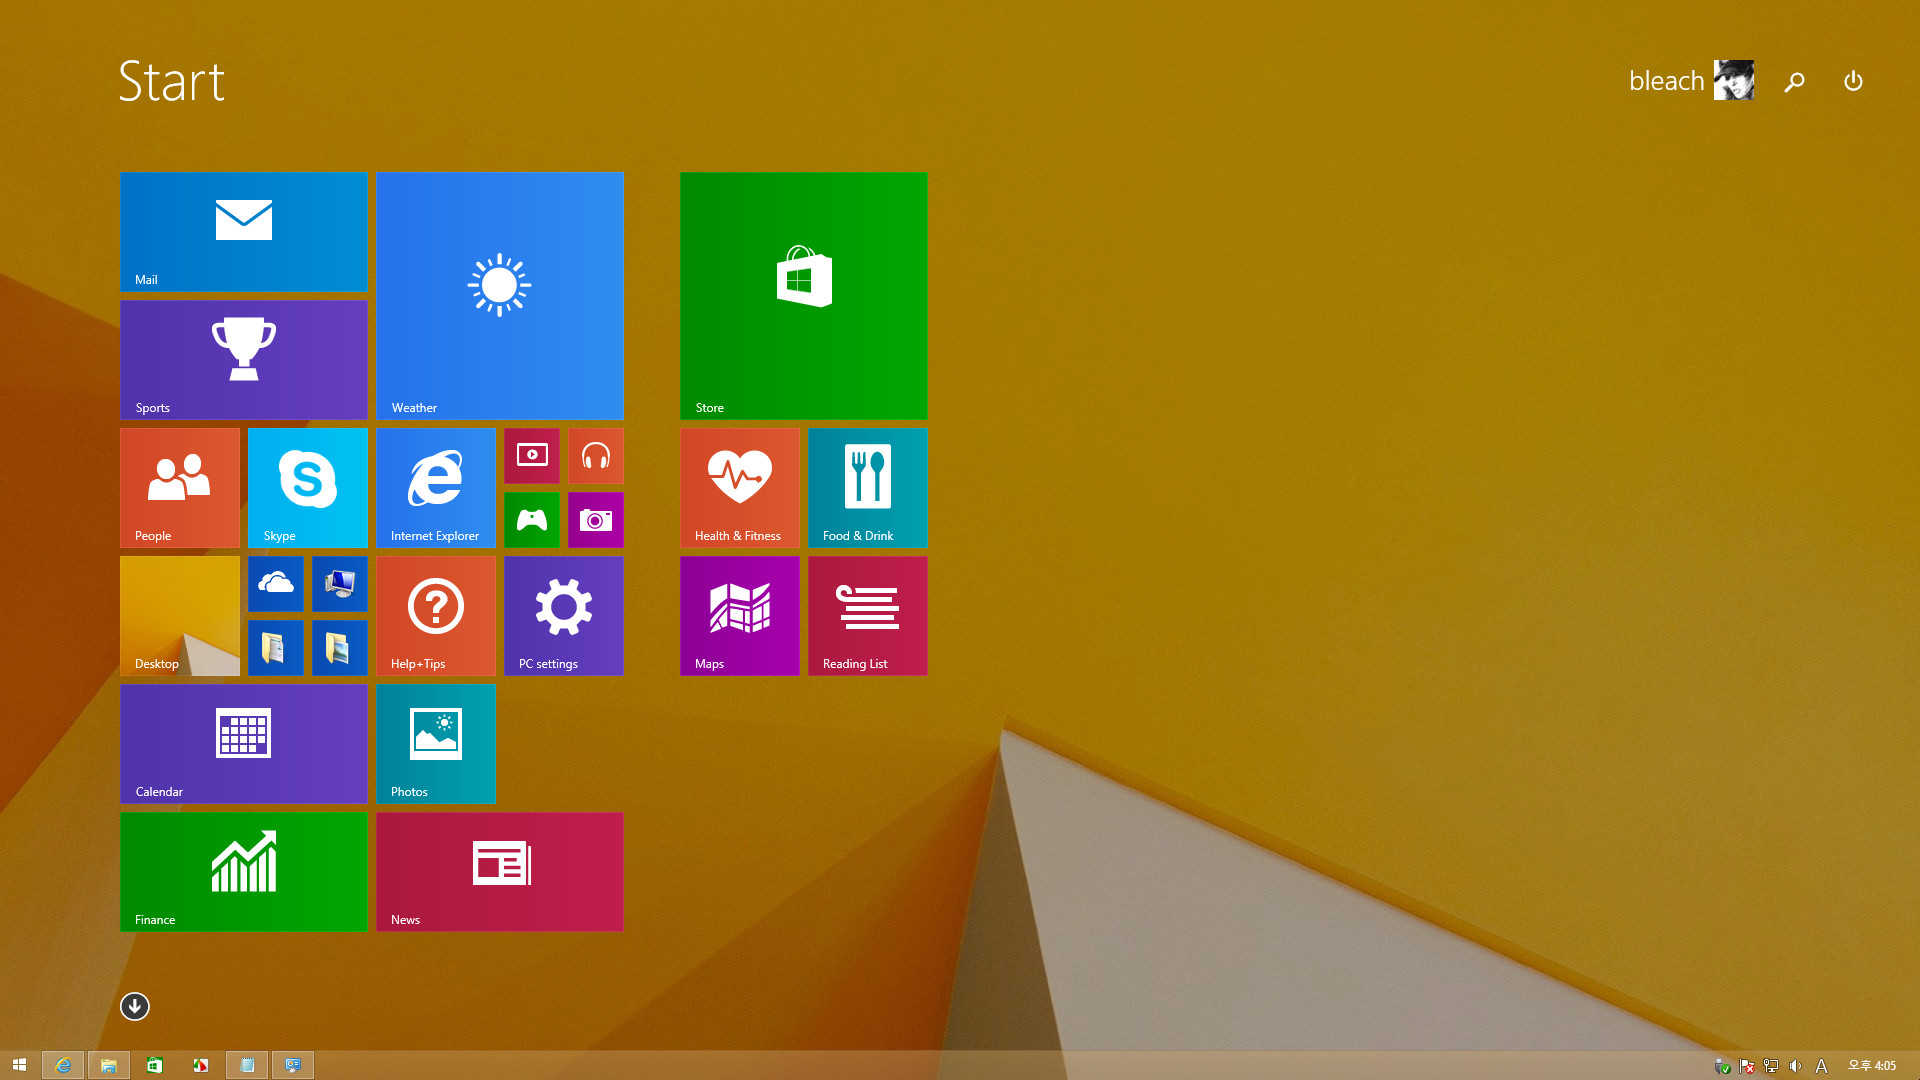Viewport: 1920px width, 1080px height.
Task: Open the clock showing 4:05
Action: (x=1872, y=1066)
